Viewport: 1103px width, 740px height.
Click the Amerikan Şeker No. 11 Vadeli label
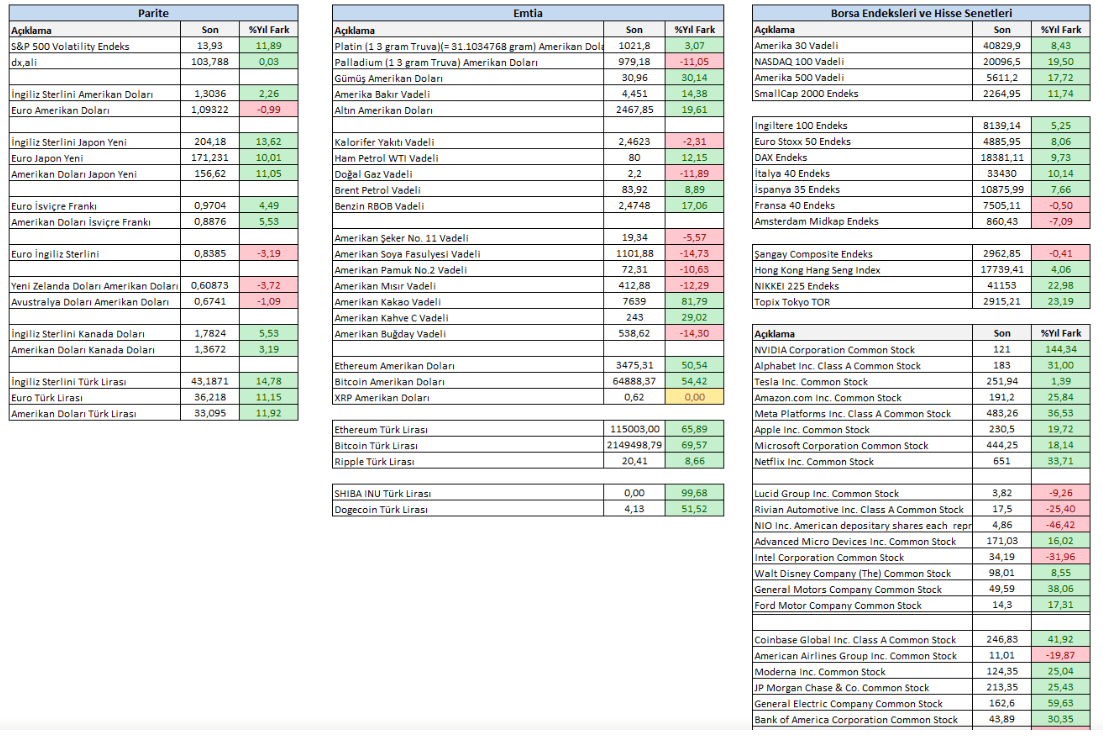point(468,238)
